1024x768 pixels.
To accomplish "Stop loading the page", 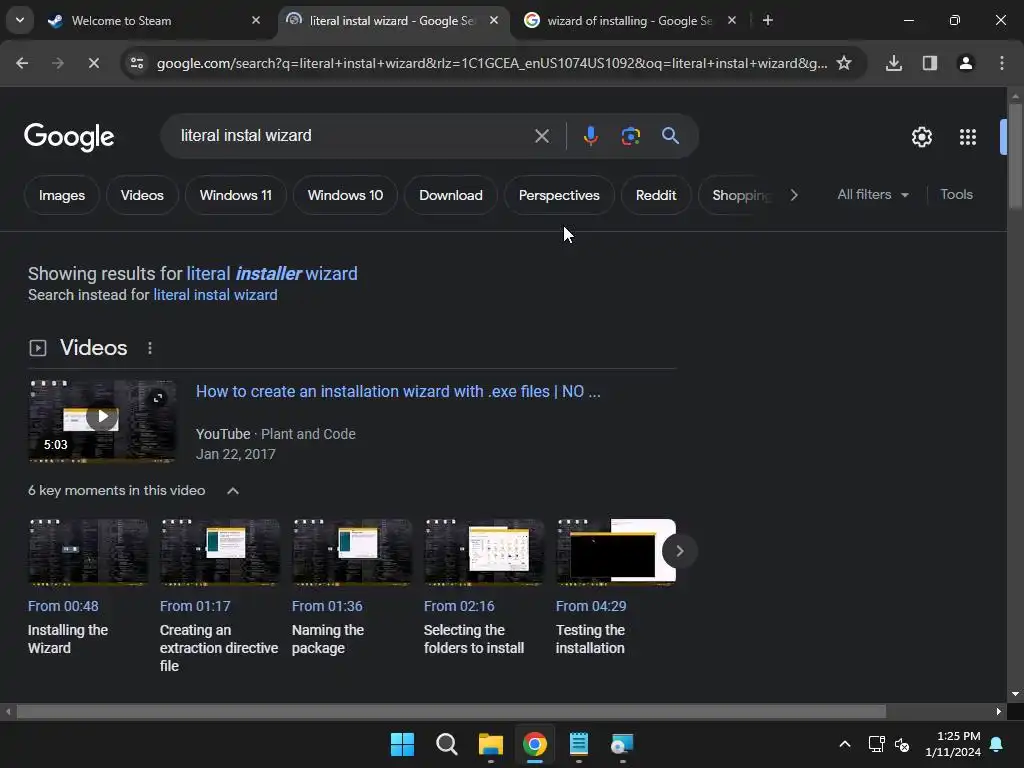I will (x=94, y=63).
